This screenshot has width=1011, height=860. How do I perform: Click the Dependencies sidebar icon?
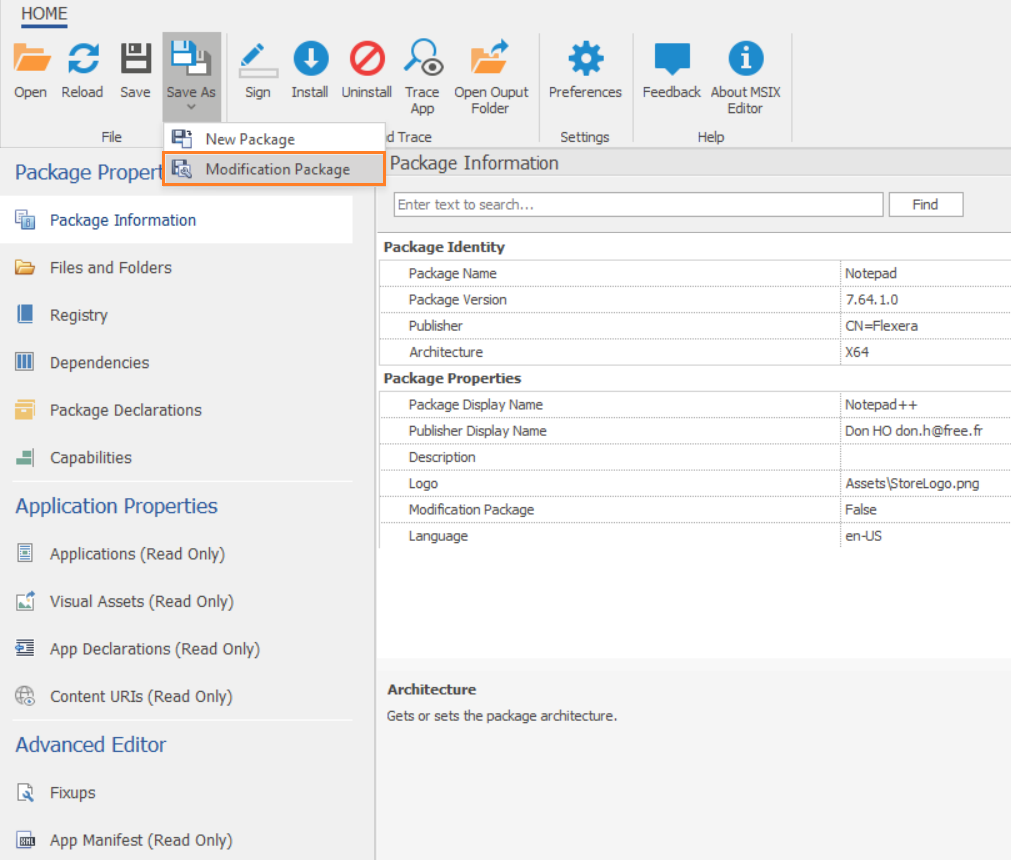click(x=25, y=362)
